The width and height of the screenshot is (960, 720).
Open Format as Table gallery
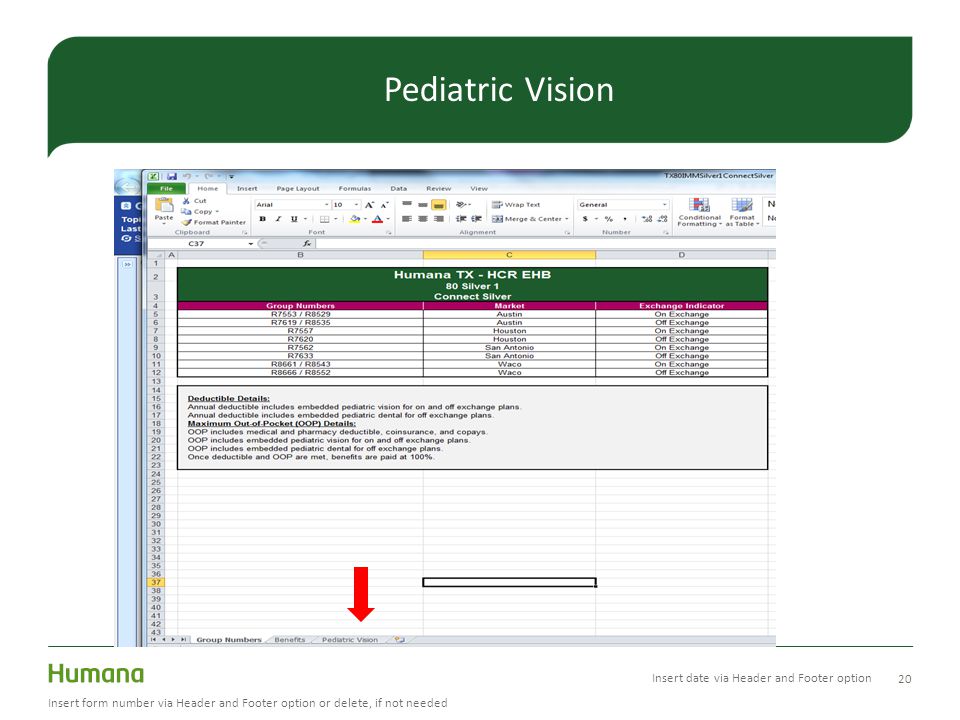point(742,212)
